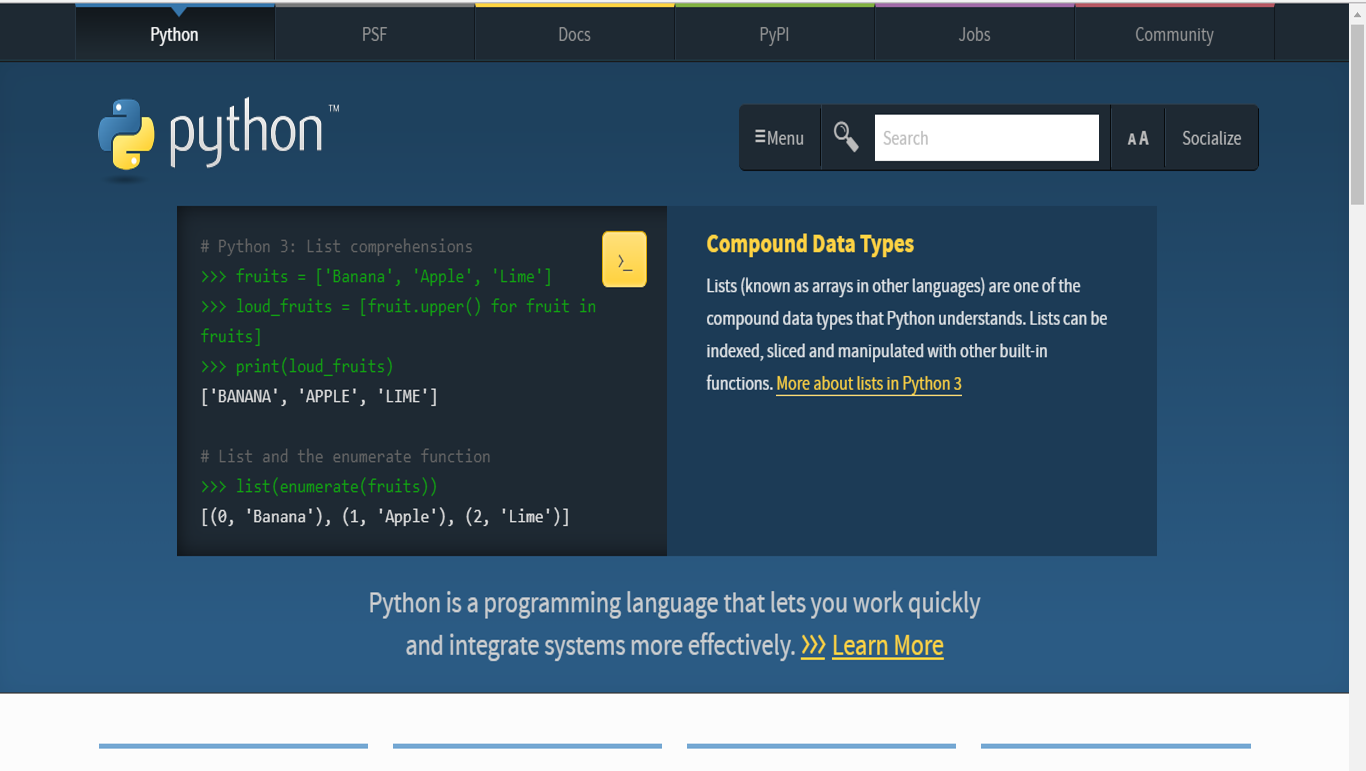Open the Docs tab

coord(573,33)
